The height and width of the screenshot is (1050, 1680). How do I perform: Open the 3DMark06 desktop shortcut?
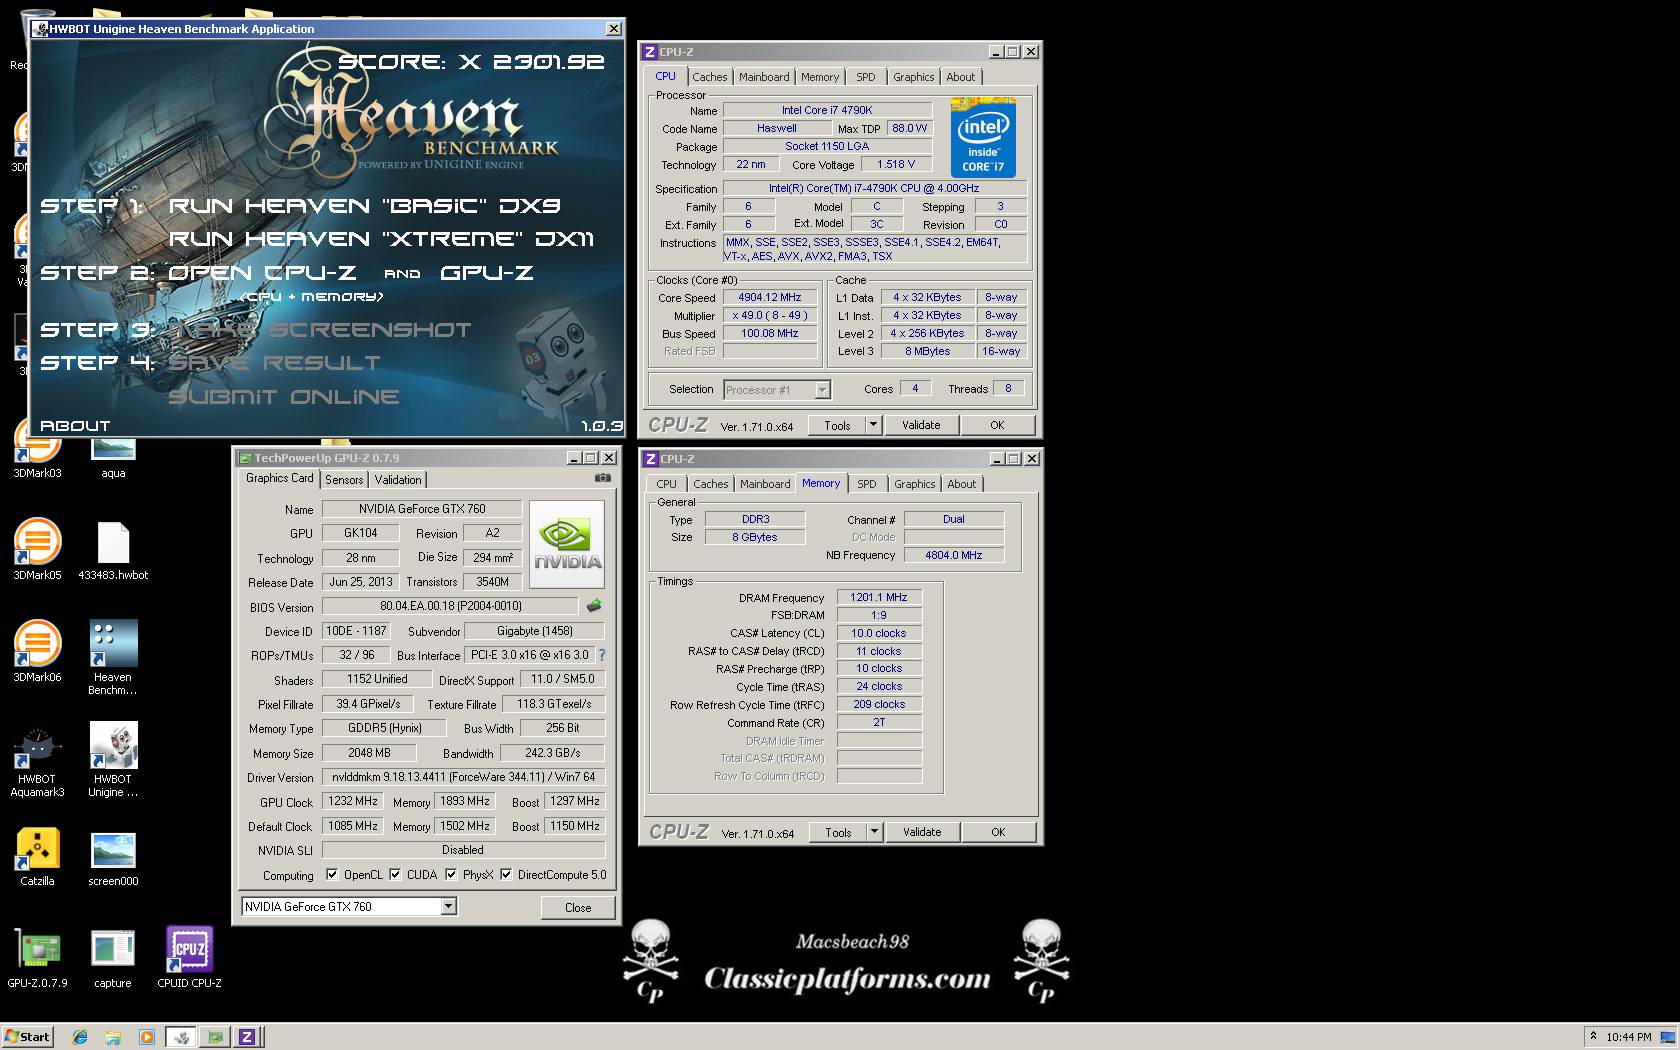pos(37,651)
